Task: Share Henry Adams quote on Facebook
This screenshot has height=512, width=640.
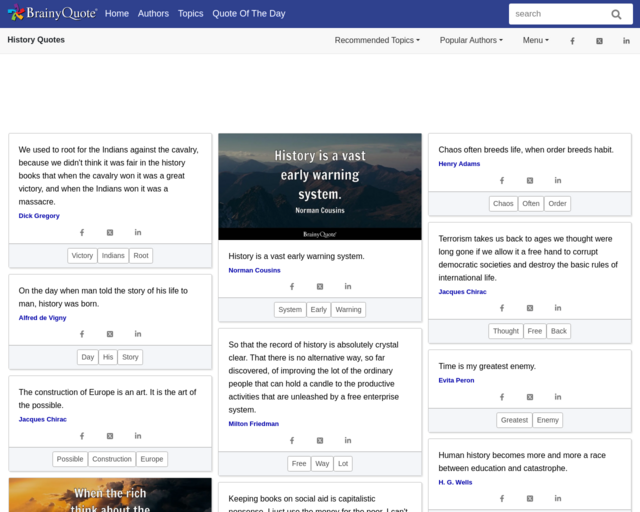Action: pyautogui.click(x=502, y=180)
